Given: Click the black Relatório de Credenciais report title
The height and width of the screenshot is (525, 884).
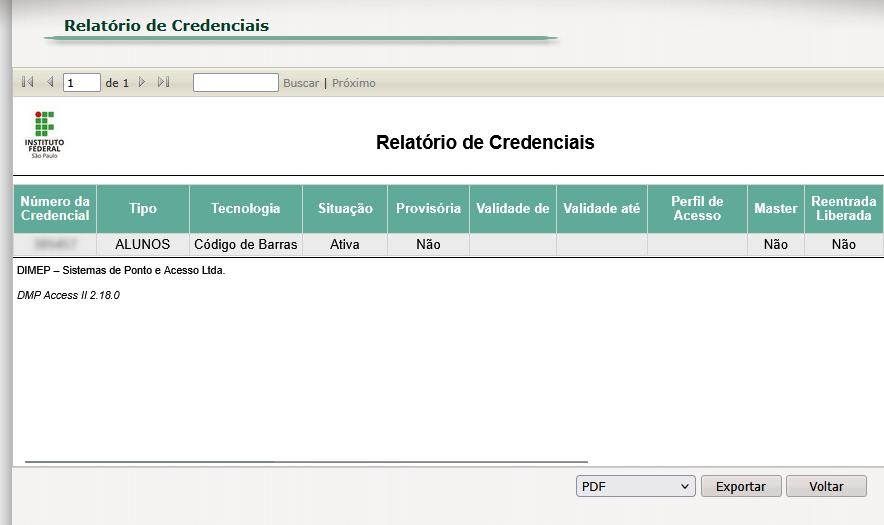Looking at the screenshot, I should 485,142.
